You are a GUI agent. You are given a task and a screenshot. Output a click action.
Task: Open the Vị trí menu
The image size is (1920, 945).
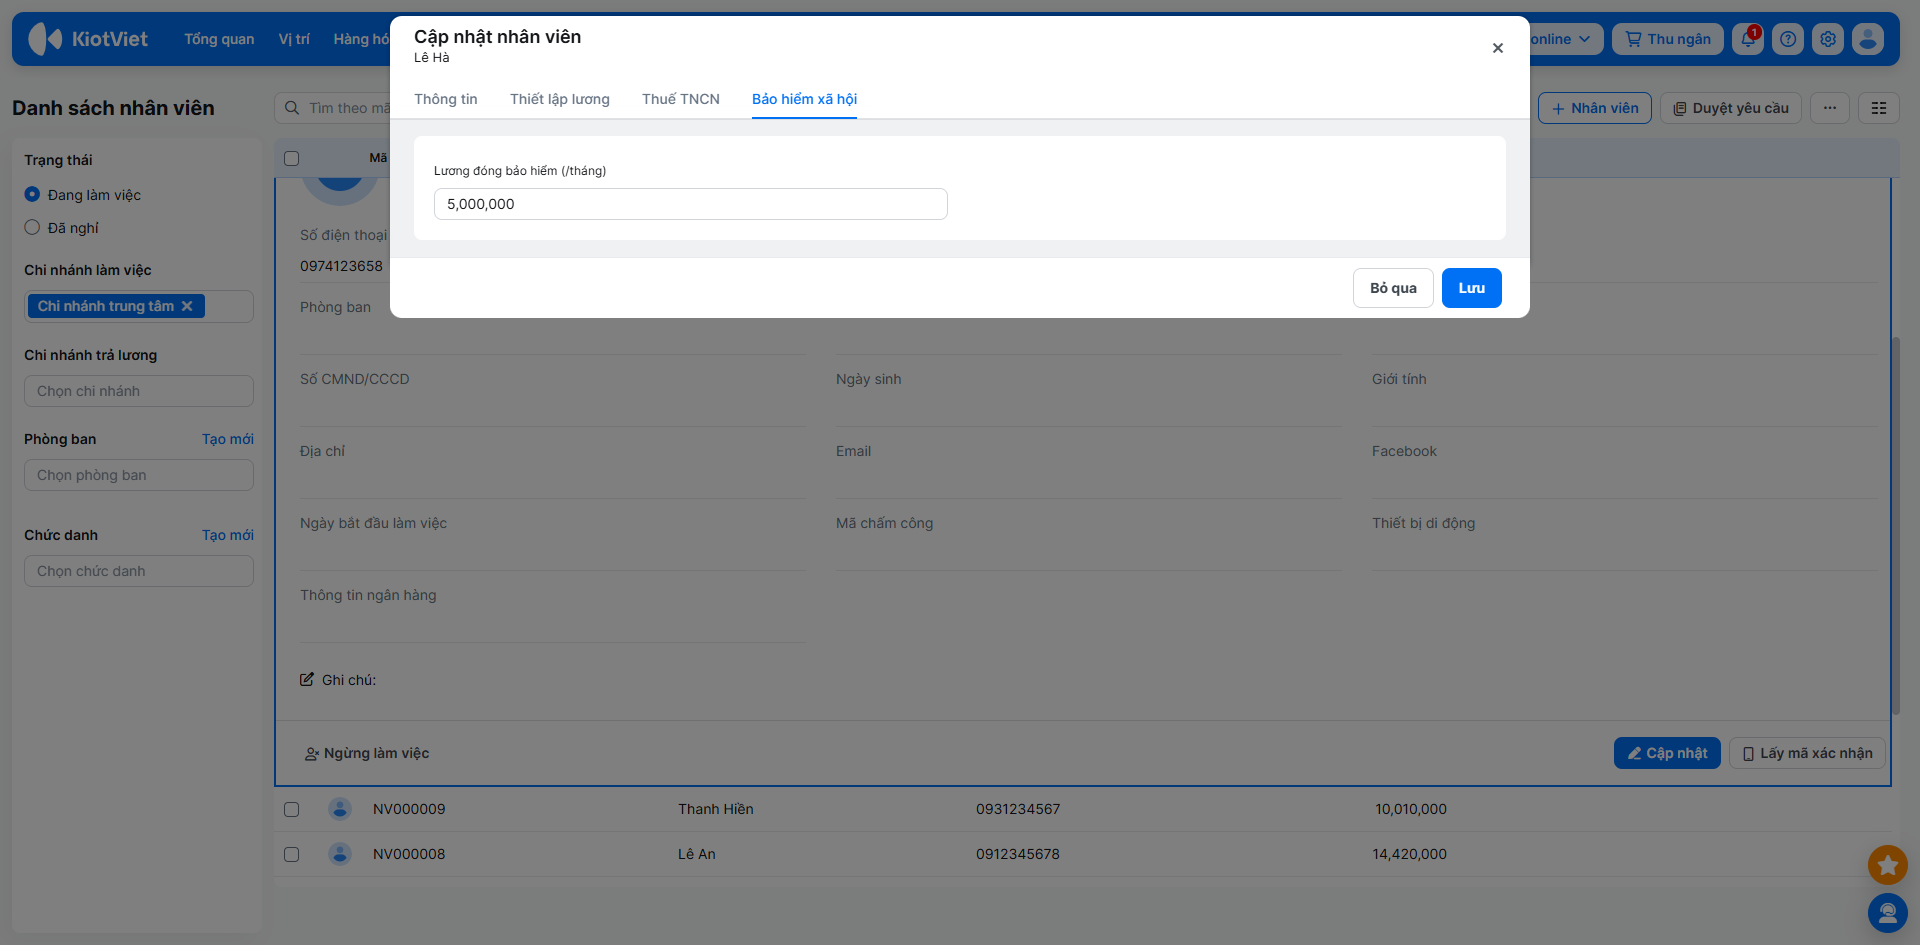pos(294,39)
